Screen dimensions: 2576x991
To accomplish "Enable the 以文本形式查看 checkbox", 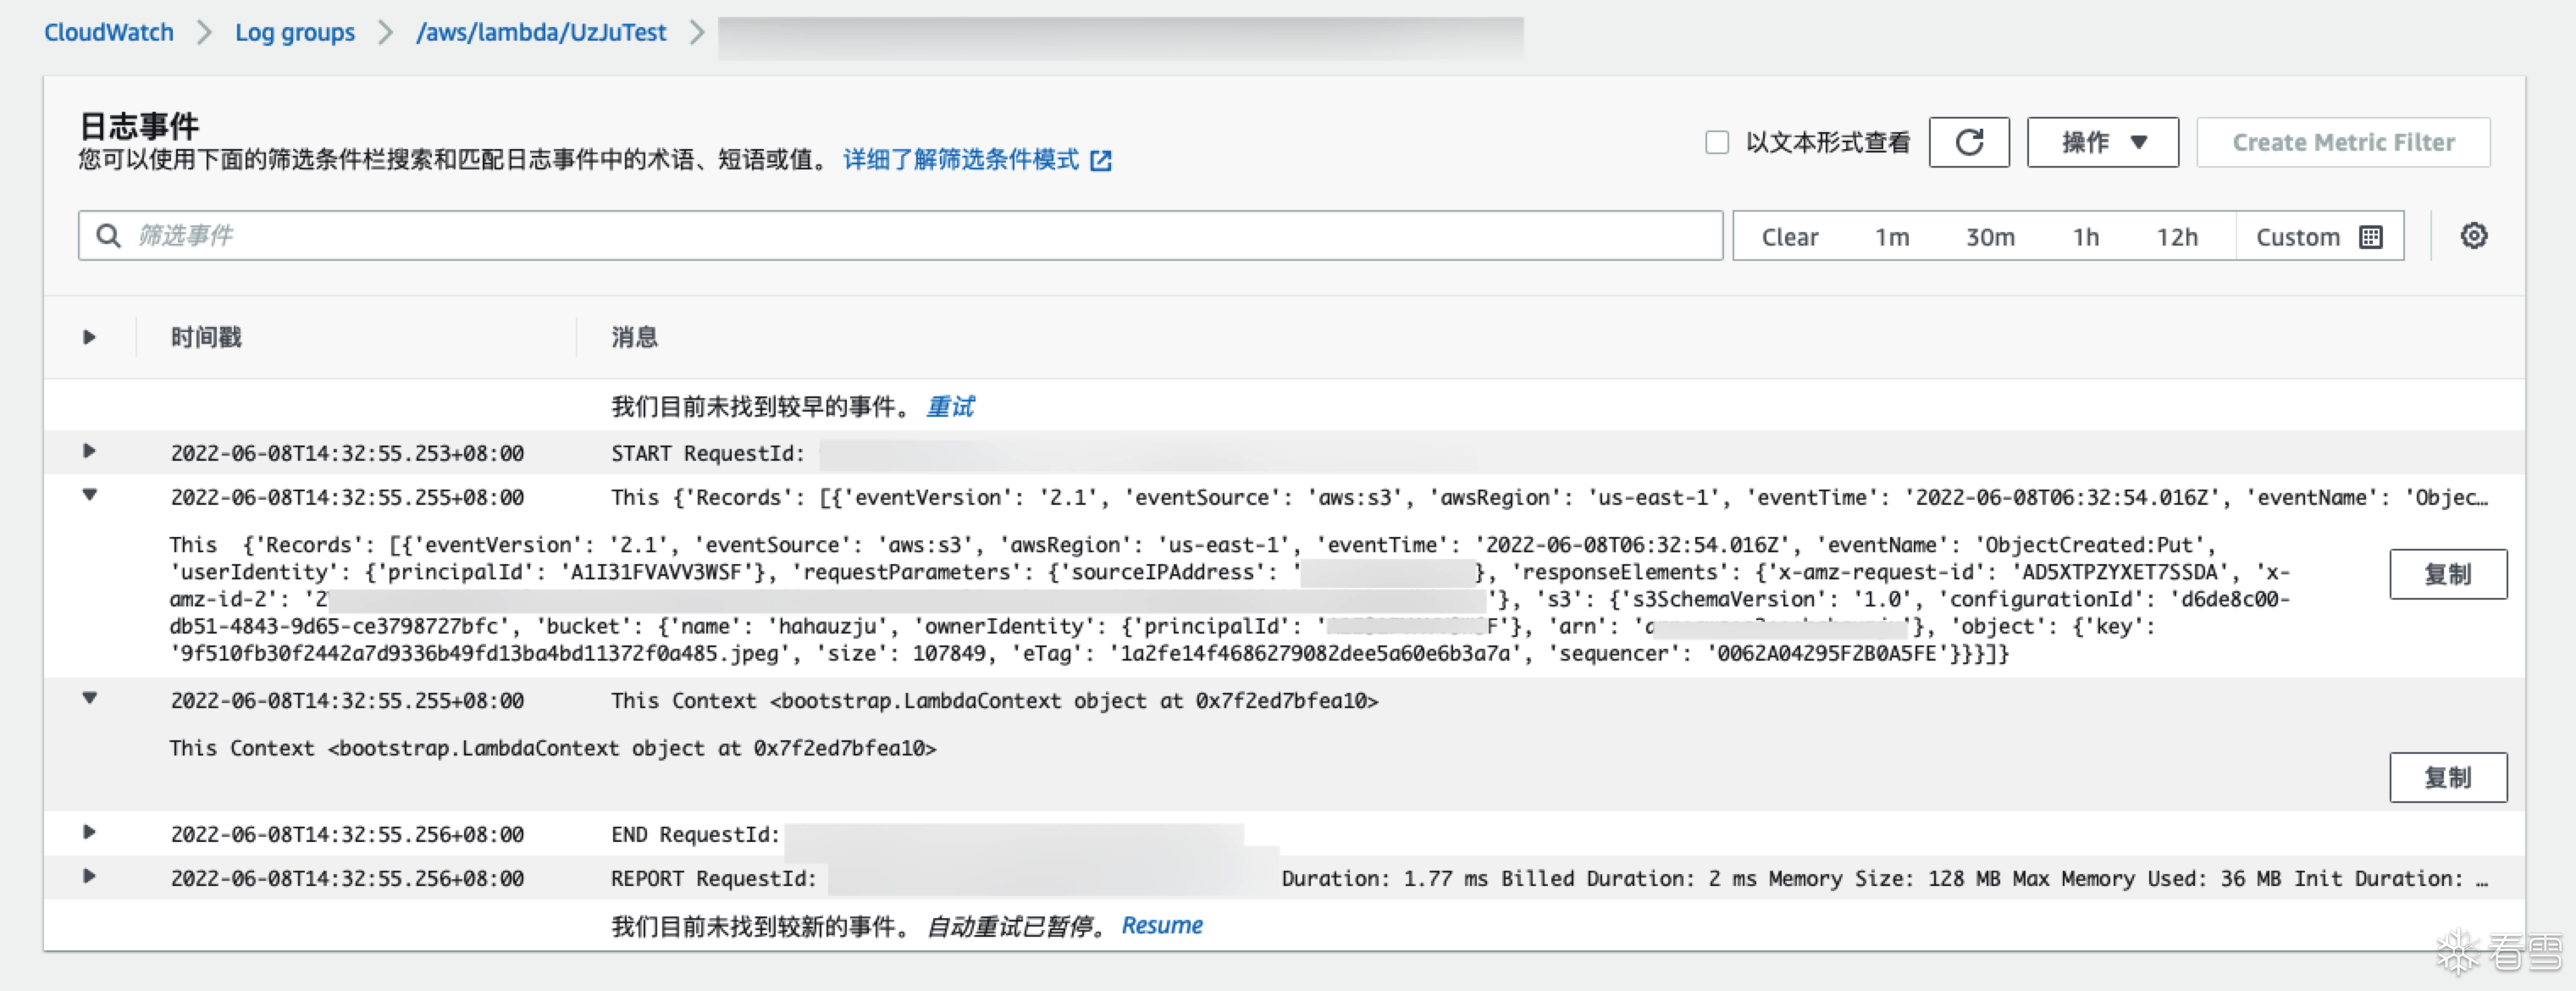I will [x=1716, y=142].
